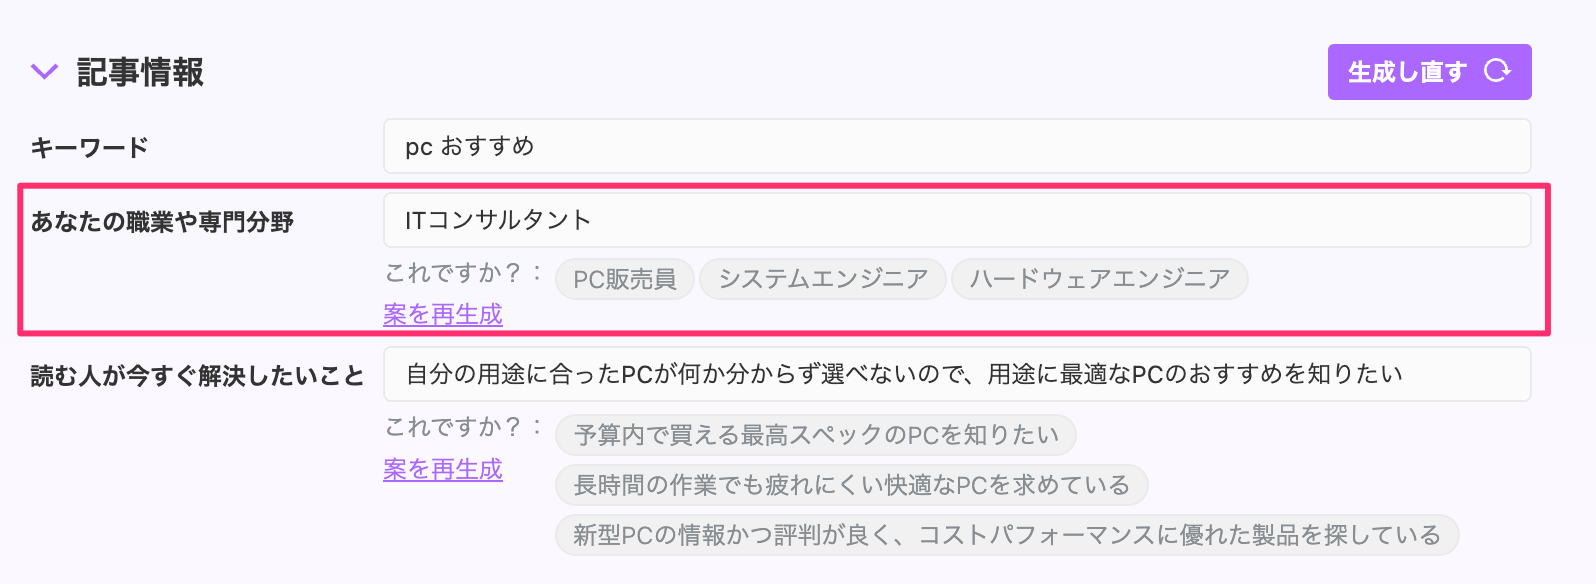
Task: Pick the 予算内で買える最高スペック suggestion chip
Action: coord(816,435)
